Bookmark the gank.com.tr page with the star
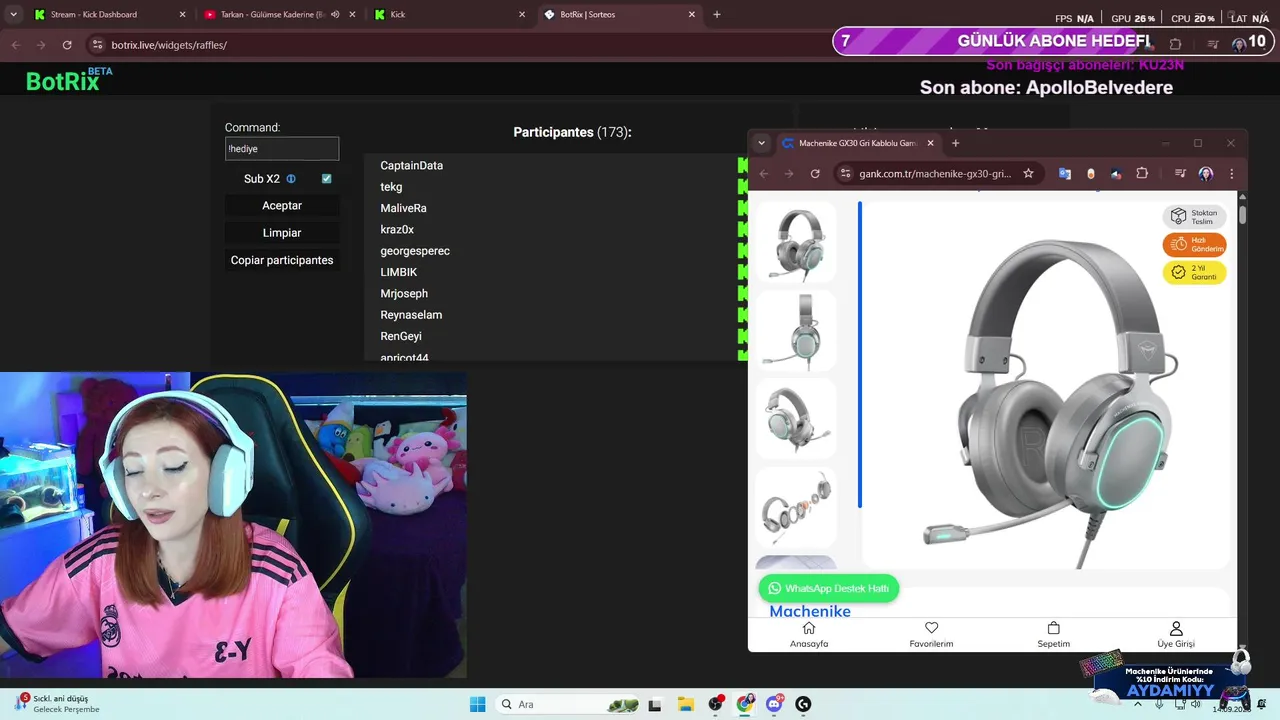This screenshot has width=1280, height=720. [x=1028, y=173]
